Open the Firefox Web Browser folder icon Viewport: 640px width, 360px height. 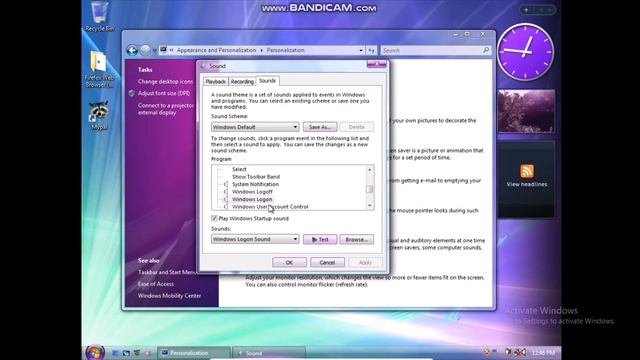click(x=99, y=69)
